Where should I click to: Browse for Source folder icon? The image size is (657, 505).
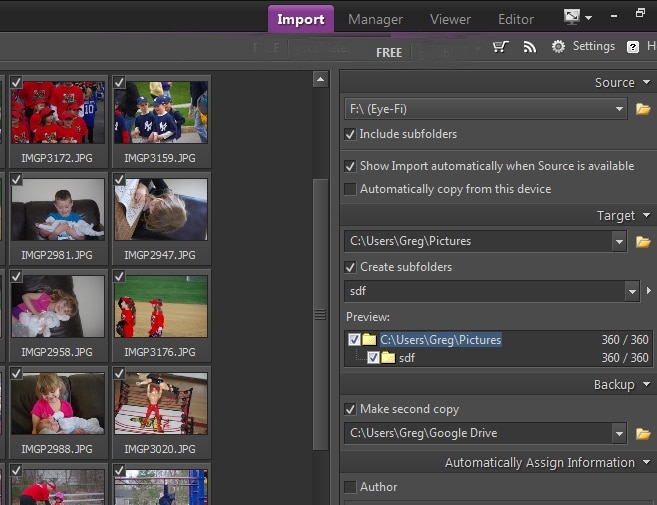pos(643,109)
